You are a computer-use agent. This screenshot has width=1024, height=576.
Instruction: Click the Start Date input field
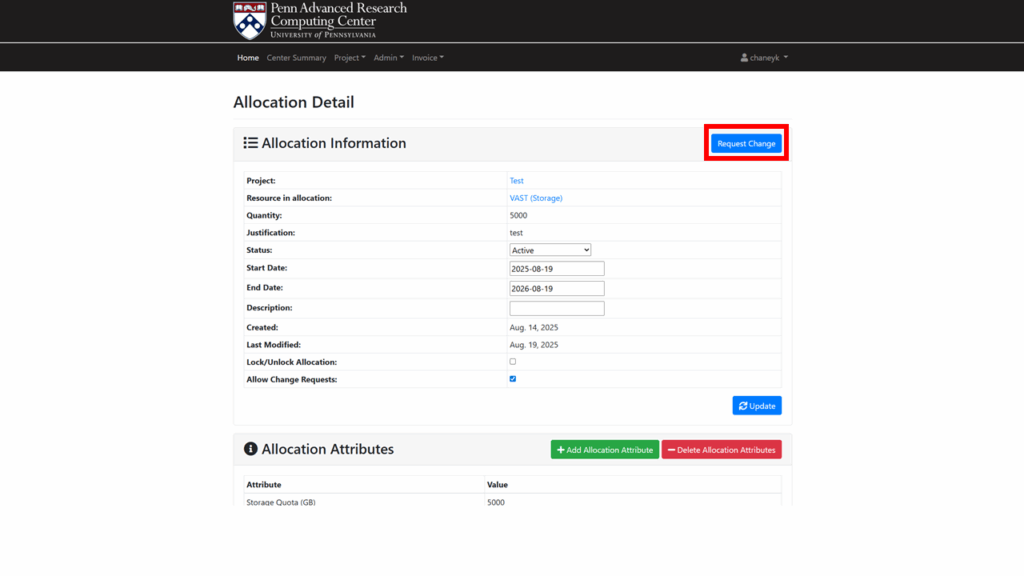pyautogui.click(x=557, y=269)
